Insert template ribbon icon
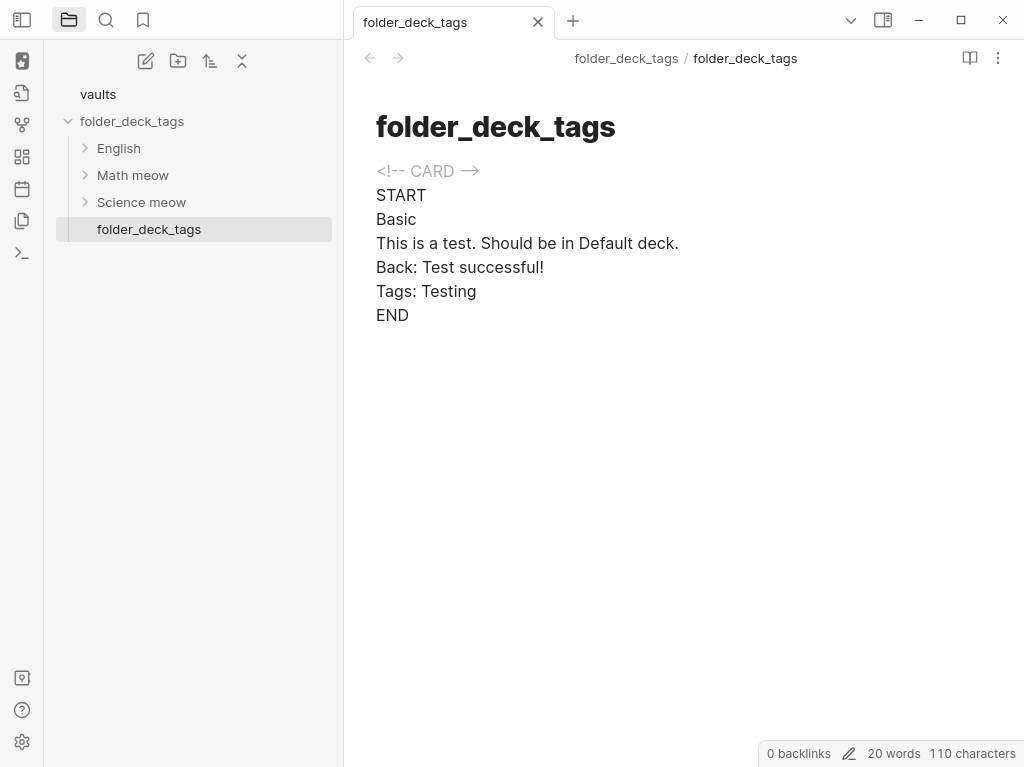This screenshot has height=767, width=1024. (22, 221)
